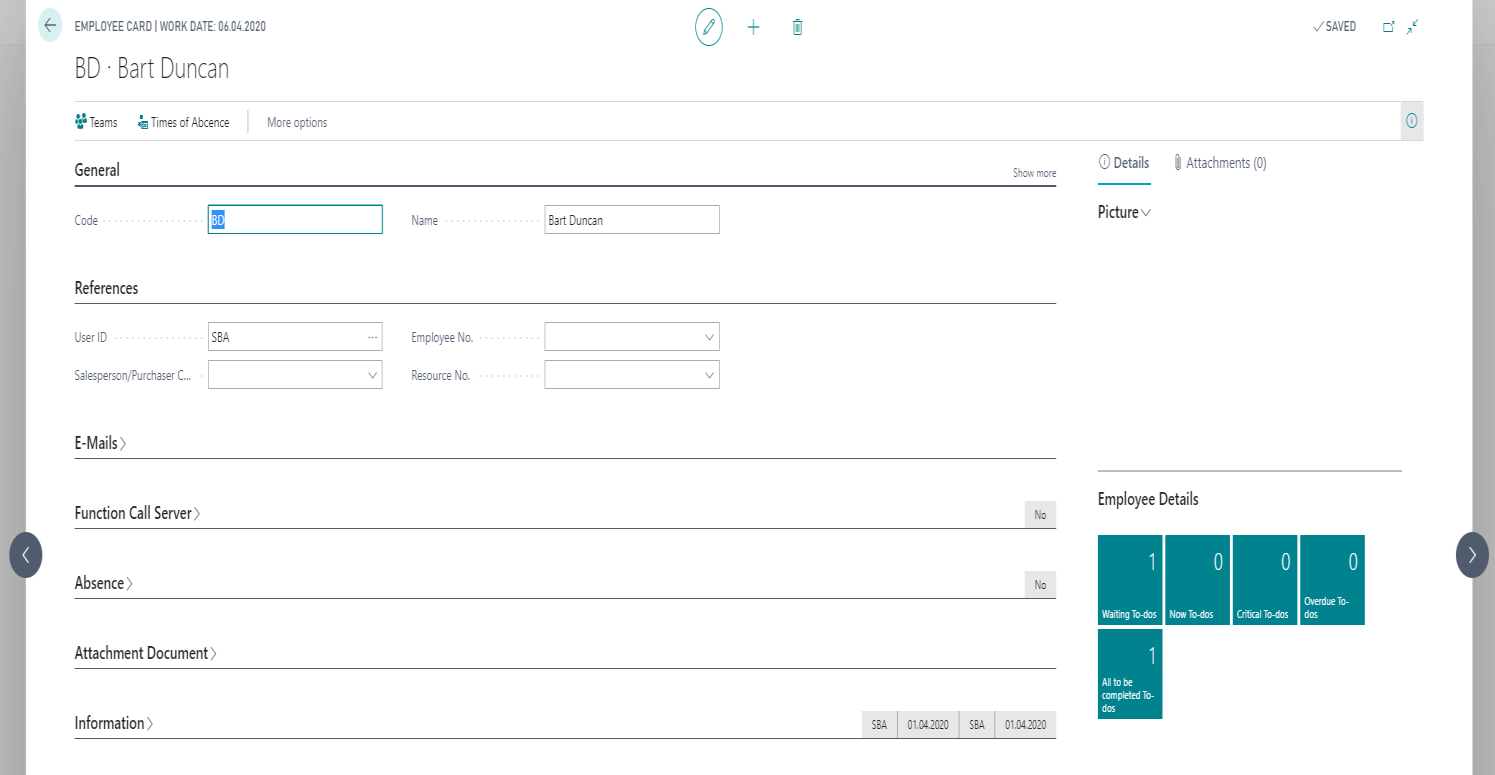Delete this employee with the trash icon

click(x=797, y=27)
